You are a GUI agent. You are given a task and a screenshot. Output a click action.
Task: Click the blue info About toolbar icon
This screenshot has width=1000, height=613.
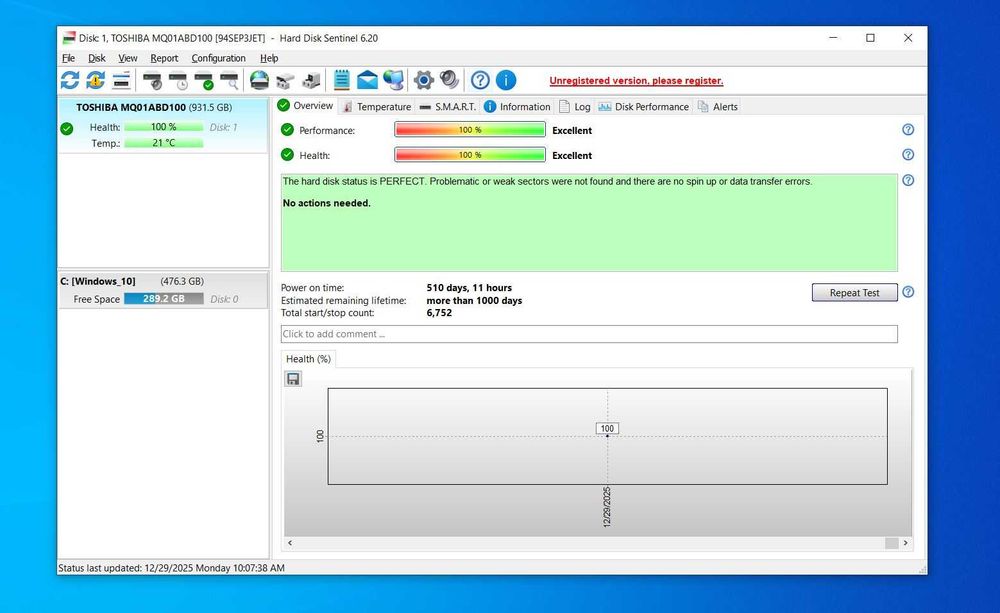[x=506, y=80]
